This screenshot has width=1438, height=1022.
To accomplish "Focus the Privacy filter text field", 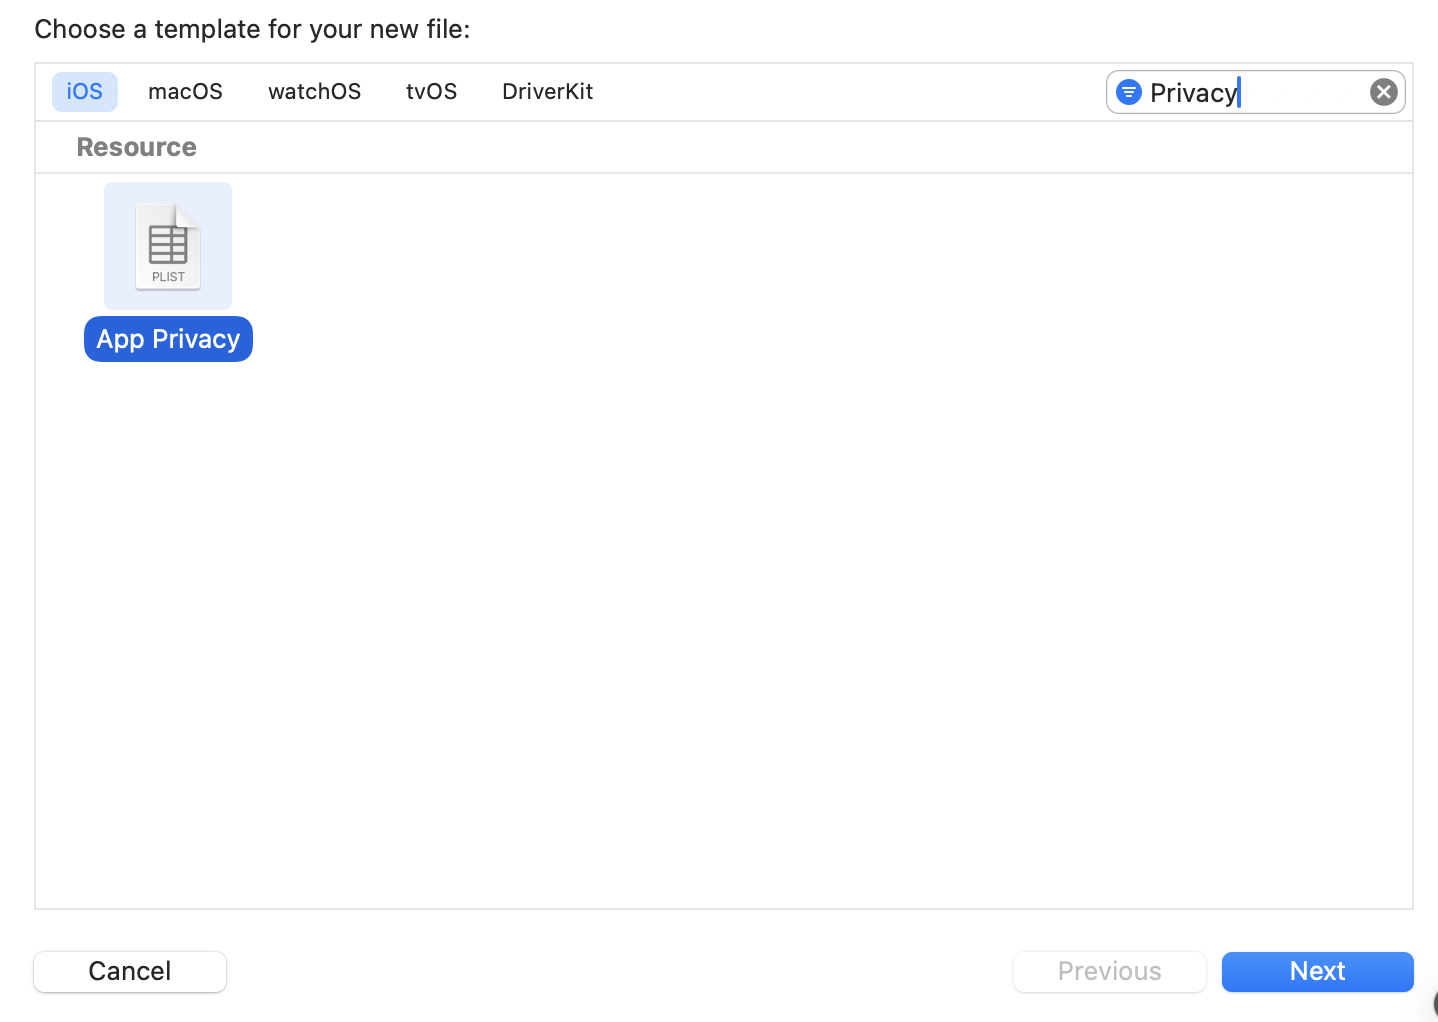I will pos(1255,92).
